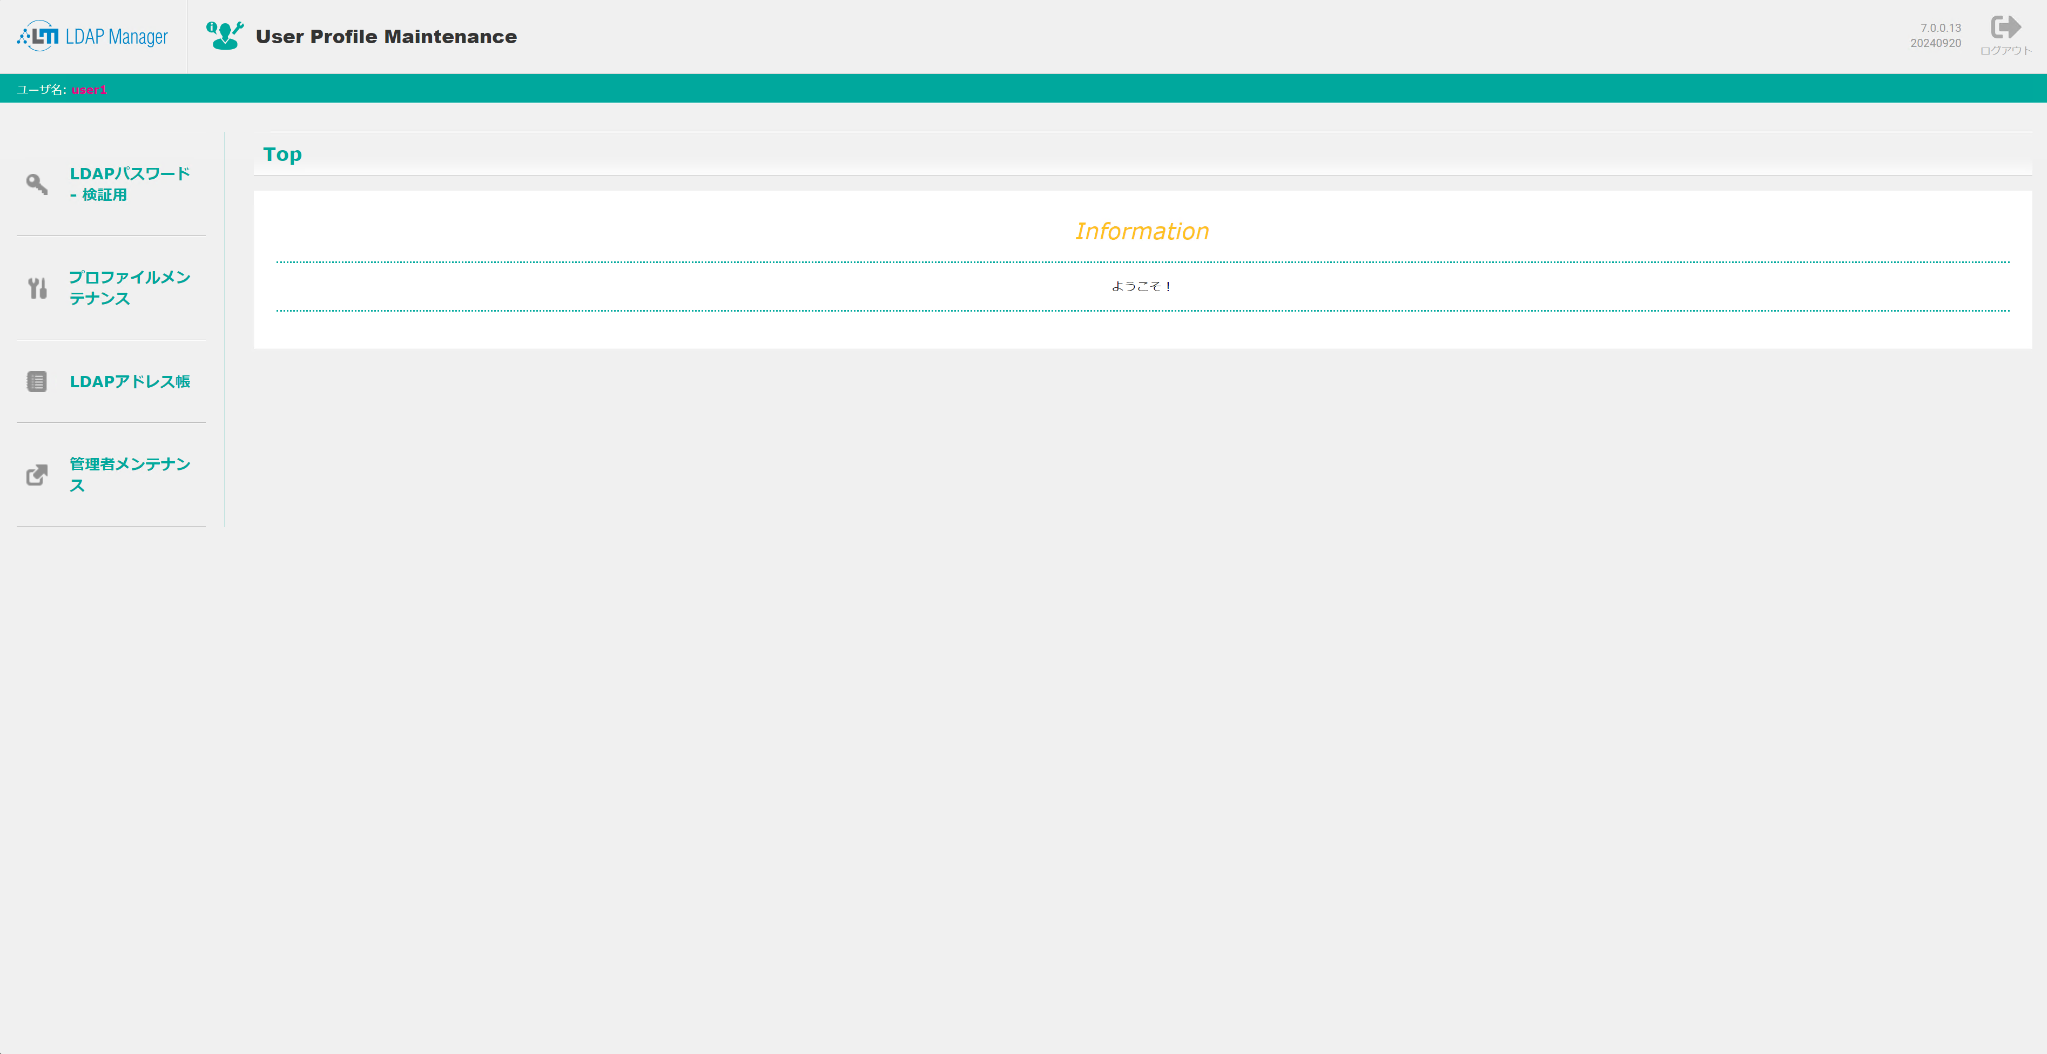
Task: Click the Information heading
Action: tap(1142, 231)
